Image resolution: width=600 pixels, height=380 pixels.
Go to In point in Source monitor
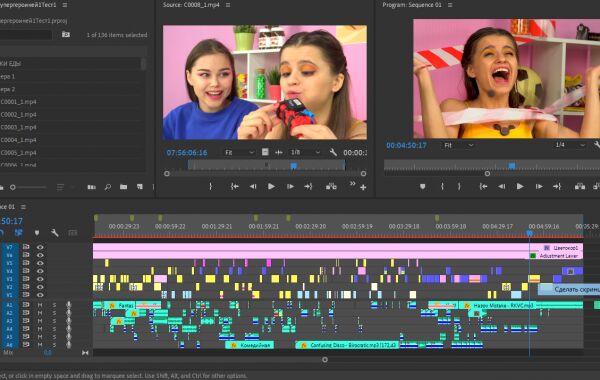pyautogui.click(x=235, y=186)
